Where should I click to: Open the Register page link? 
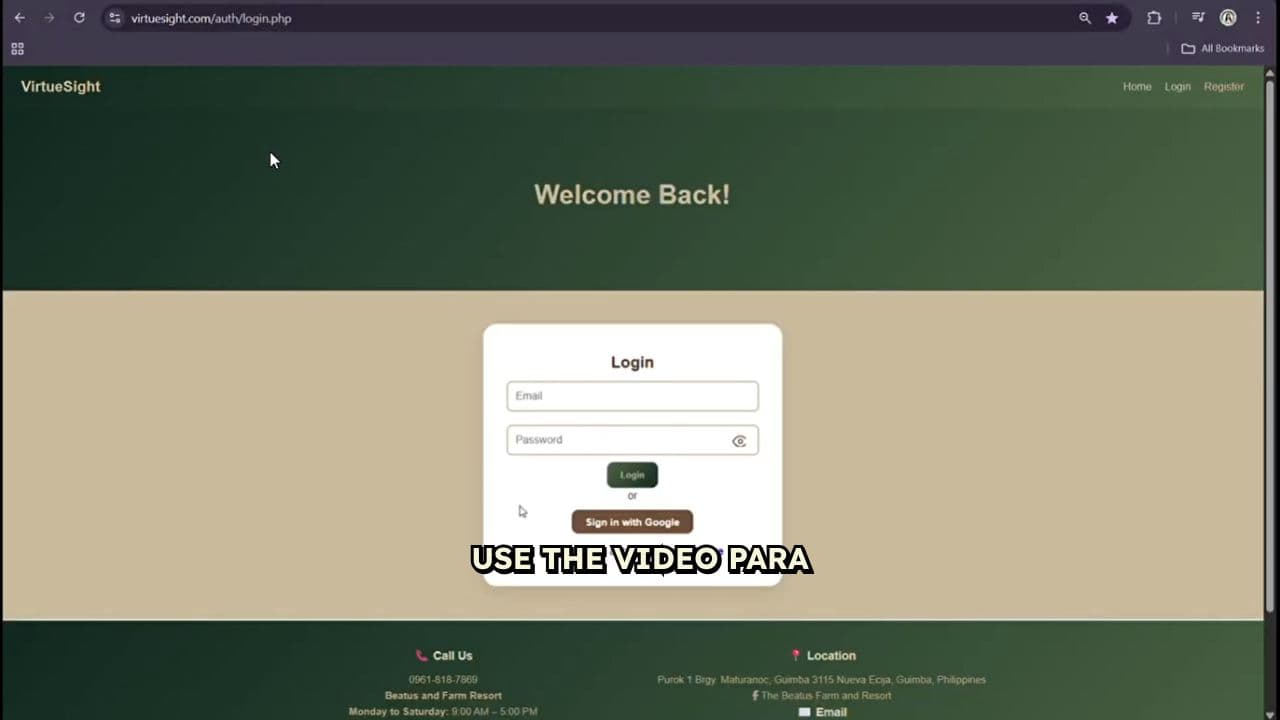coord(1223,87)
